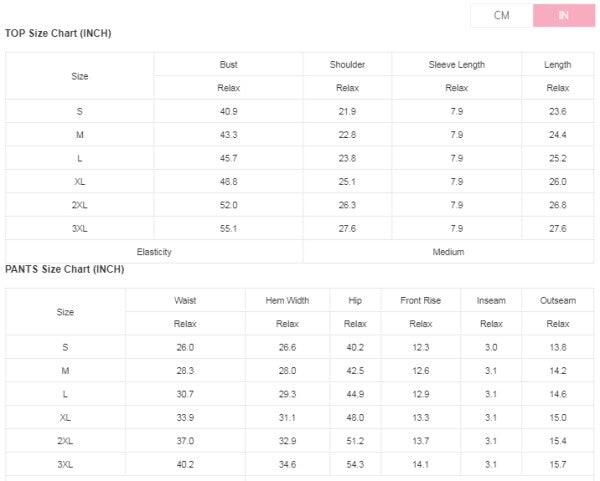Select the Shoulder column header
The width and height of the screenshot is (600, 481).
(x=347, y=65)
